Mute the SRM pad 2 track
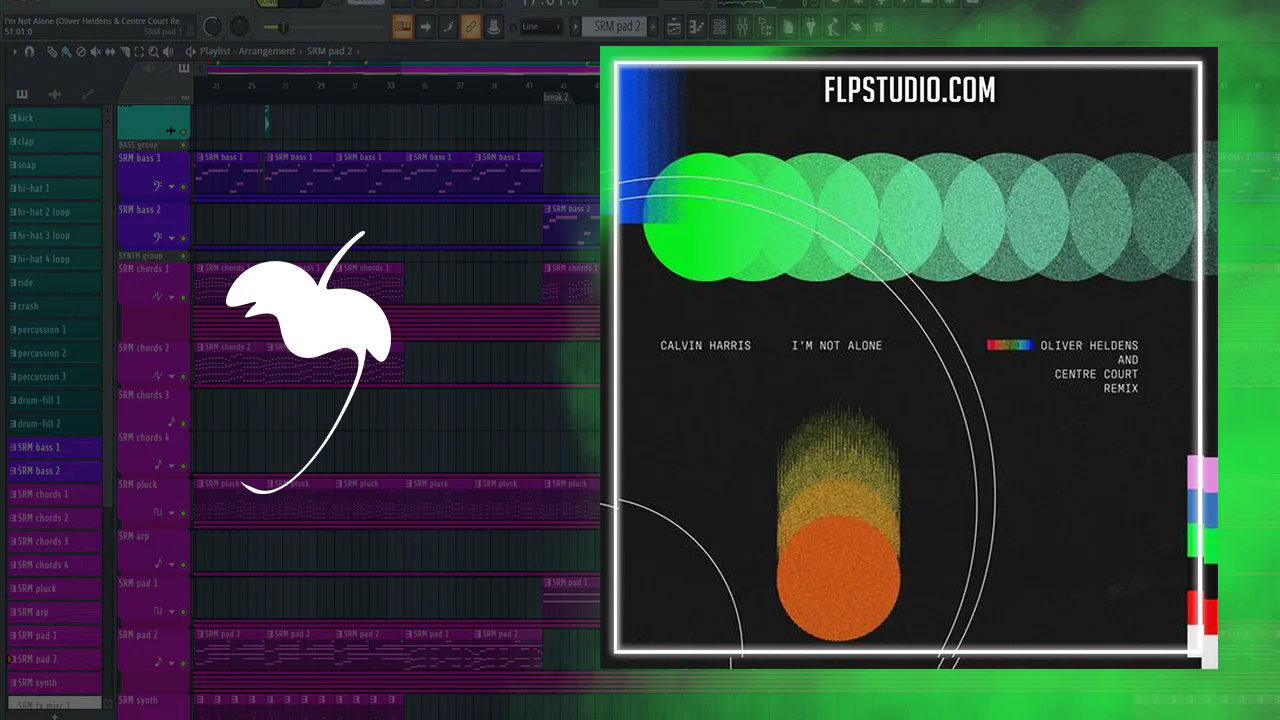The width and height of the screenshot is (1280, 720). [183, 662]
